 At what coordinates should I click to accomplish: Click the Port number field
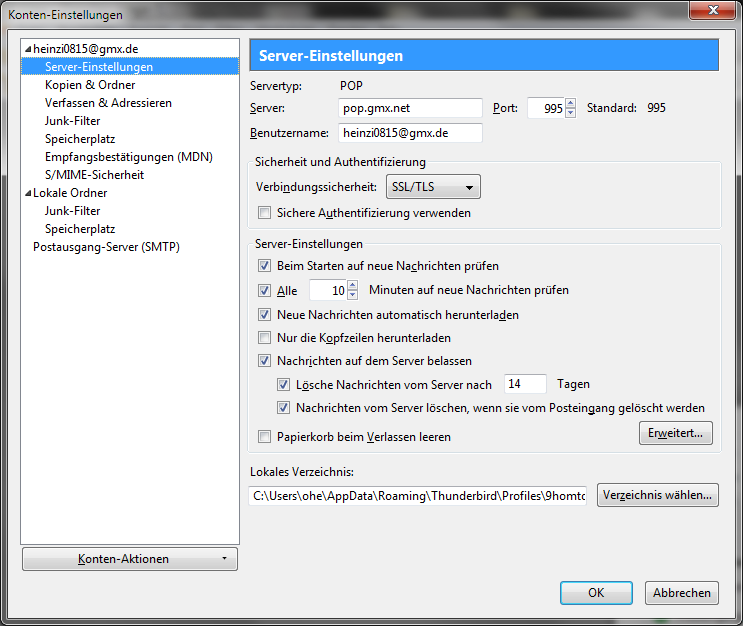(x=546, y=108)
